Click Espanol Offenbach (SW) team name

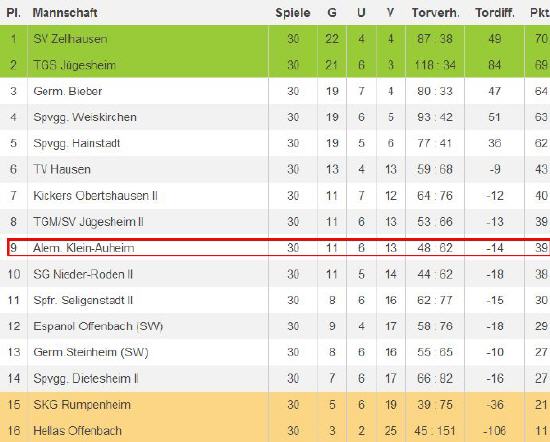98,326
